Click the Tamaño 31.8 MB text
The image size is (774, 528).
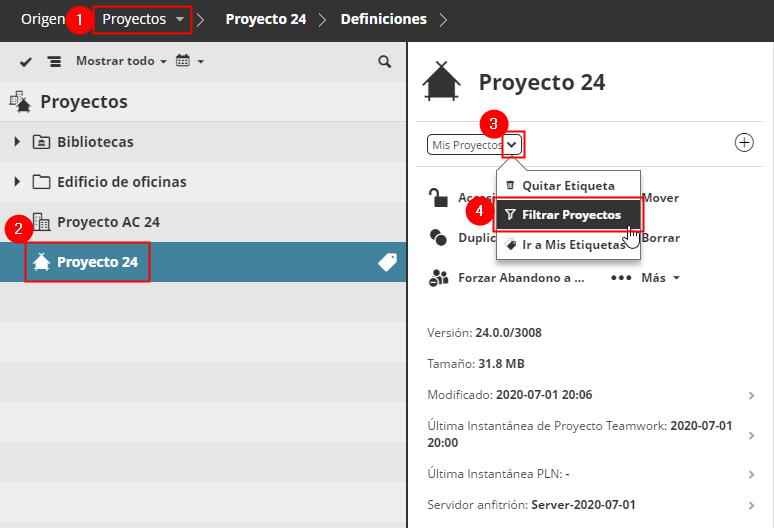click(x=476, y=364)
